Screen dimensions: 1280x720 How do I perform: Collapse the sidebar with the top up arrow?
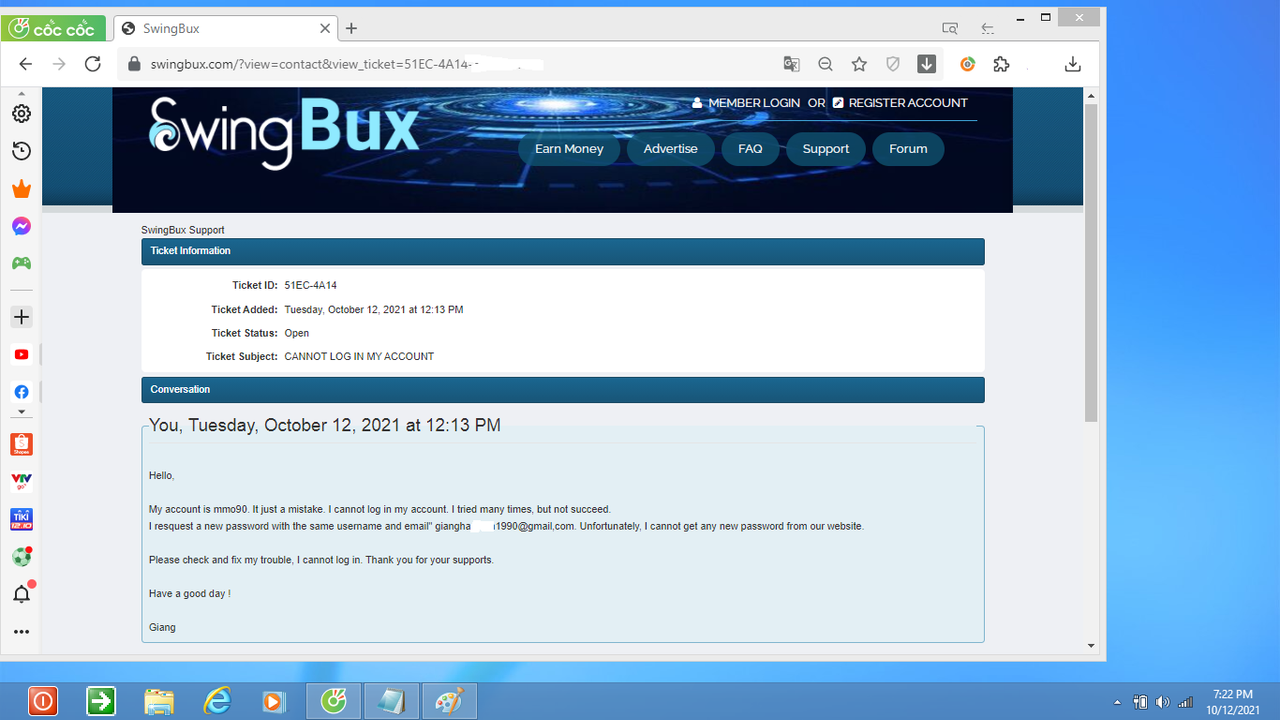(21, 93)
